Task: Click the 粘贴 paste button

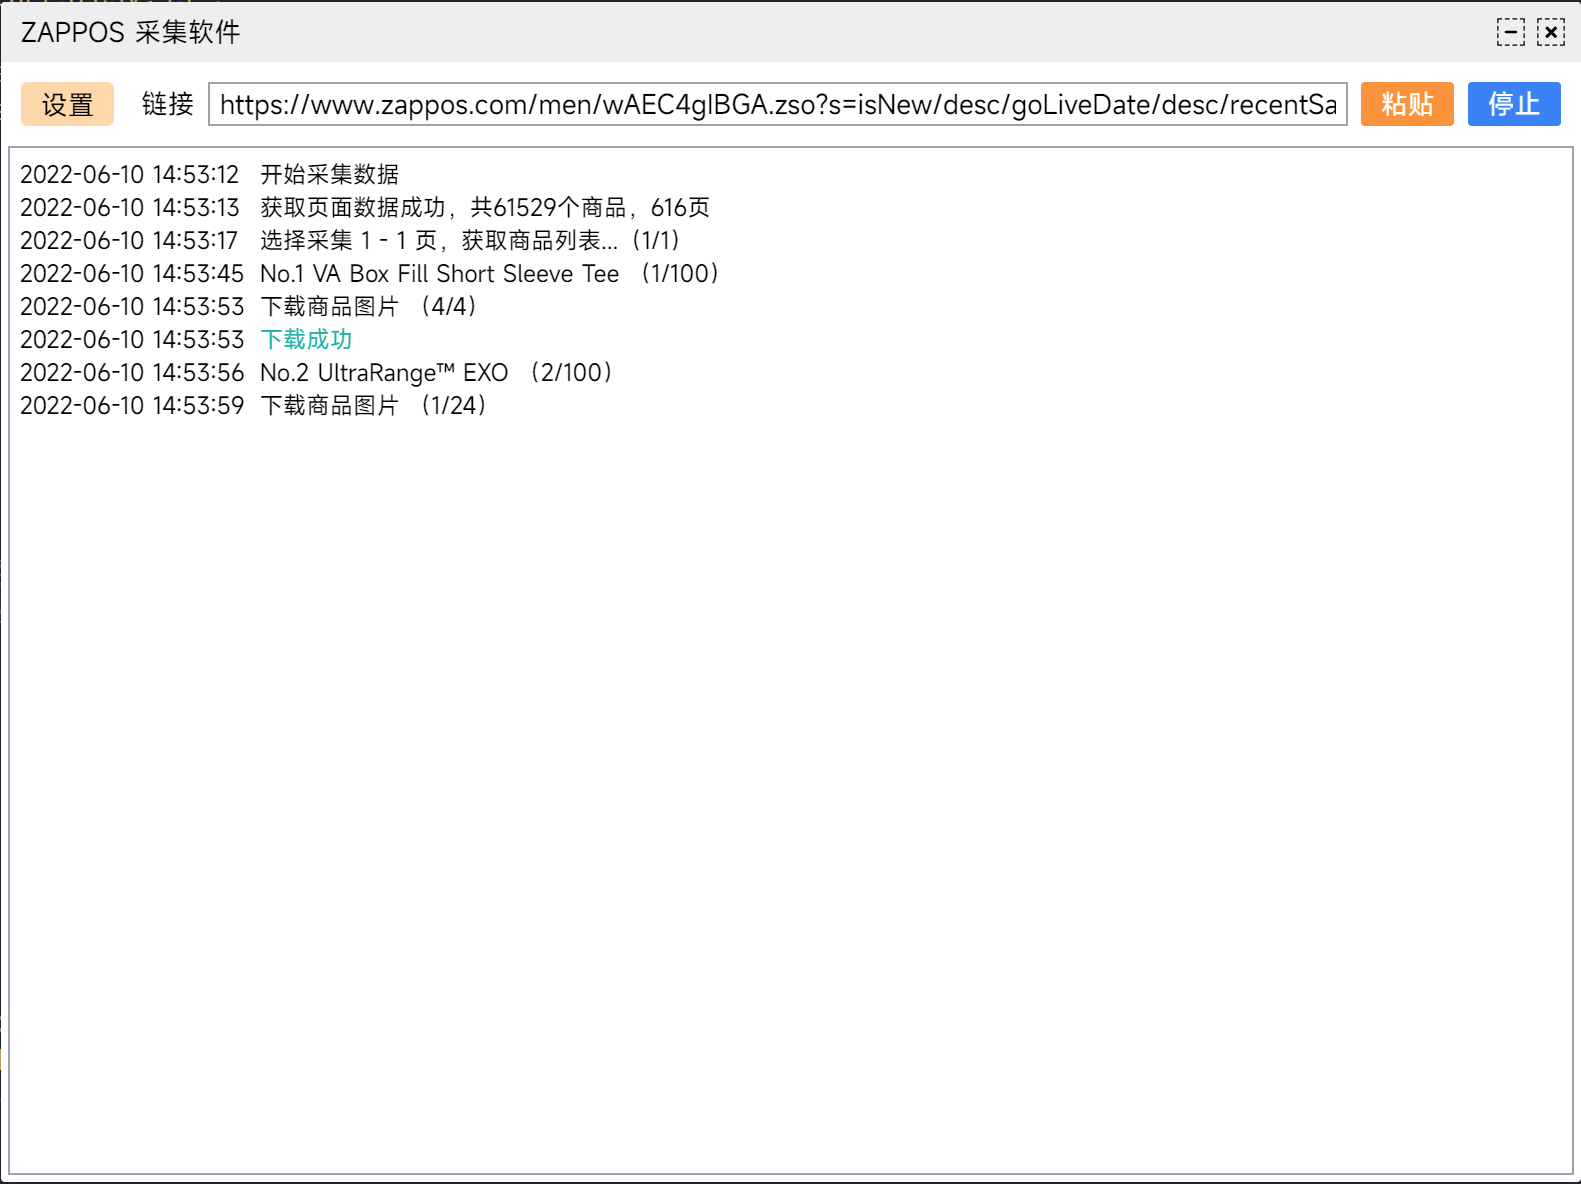Action: pos(1406,104)
